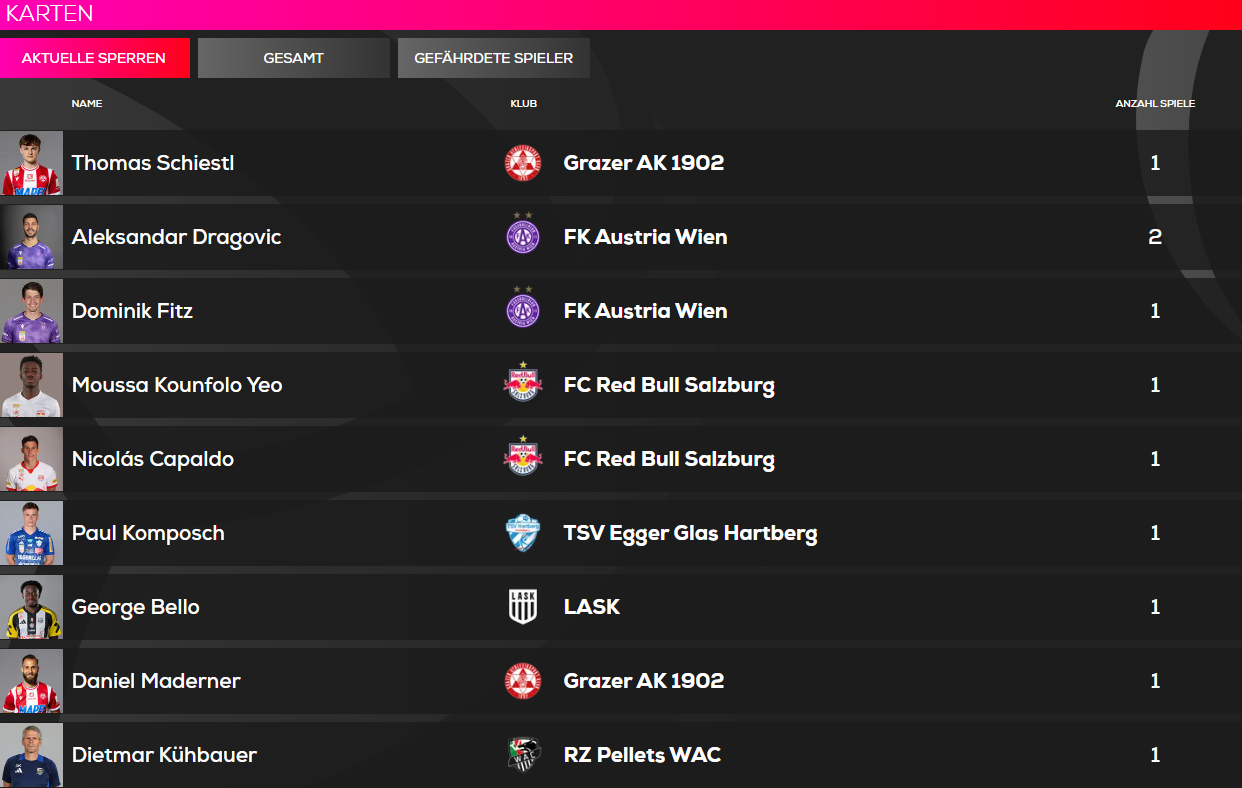The width and height of the screenshot is (1242, 788).
Task: Click Red Bull Salzburg logo beside Moussa Yeo
Action: [522, 382]
